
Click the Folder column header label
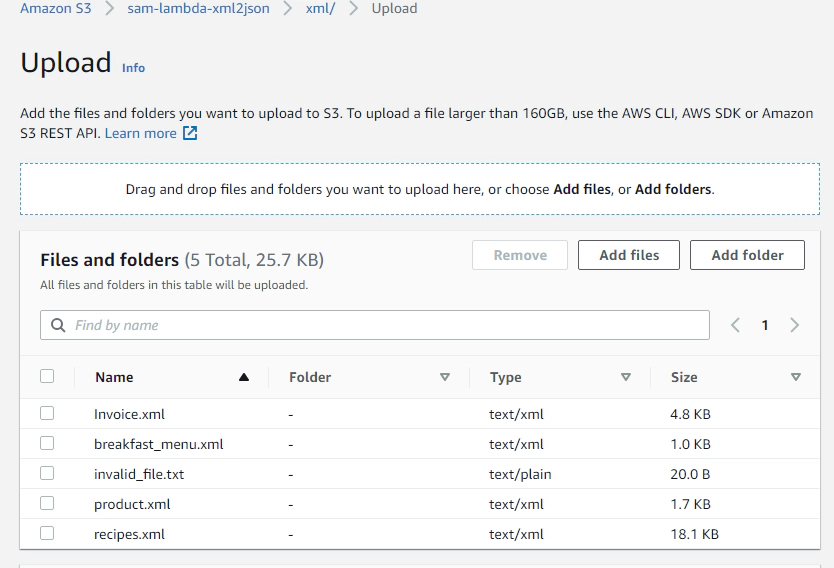click(x=310, y=377)
